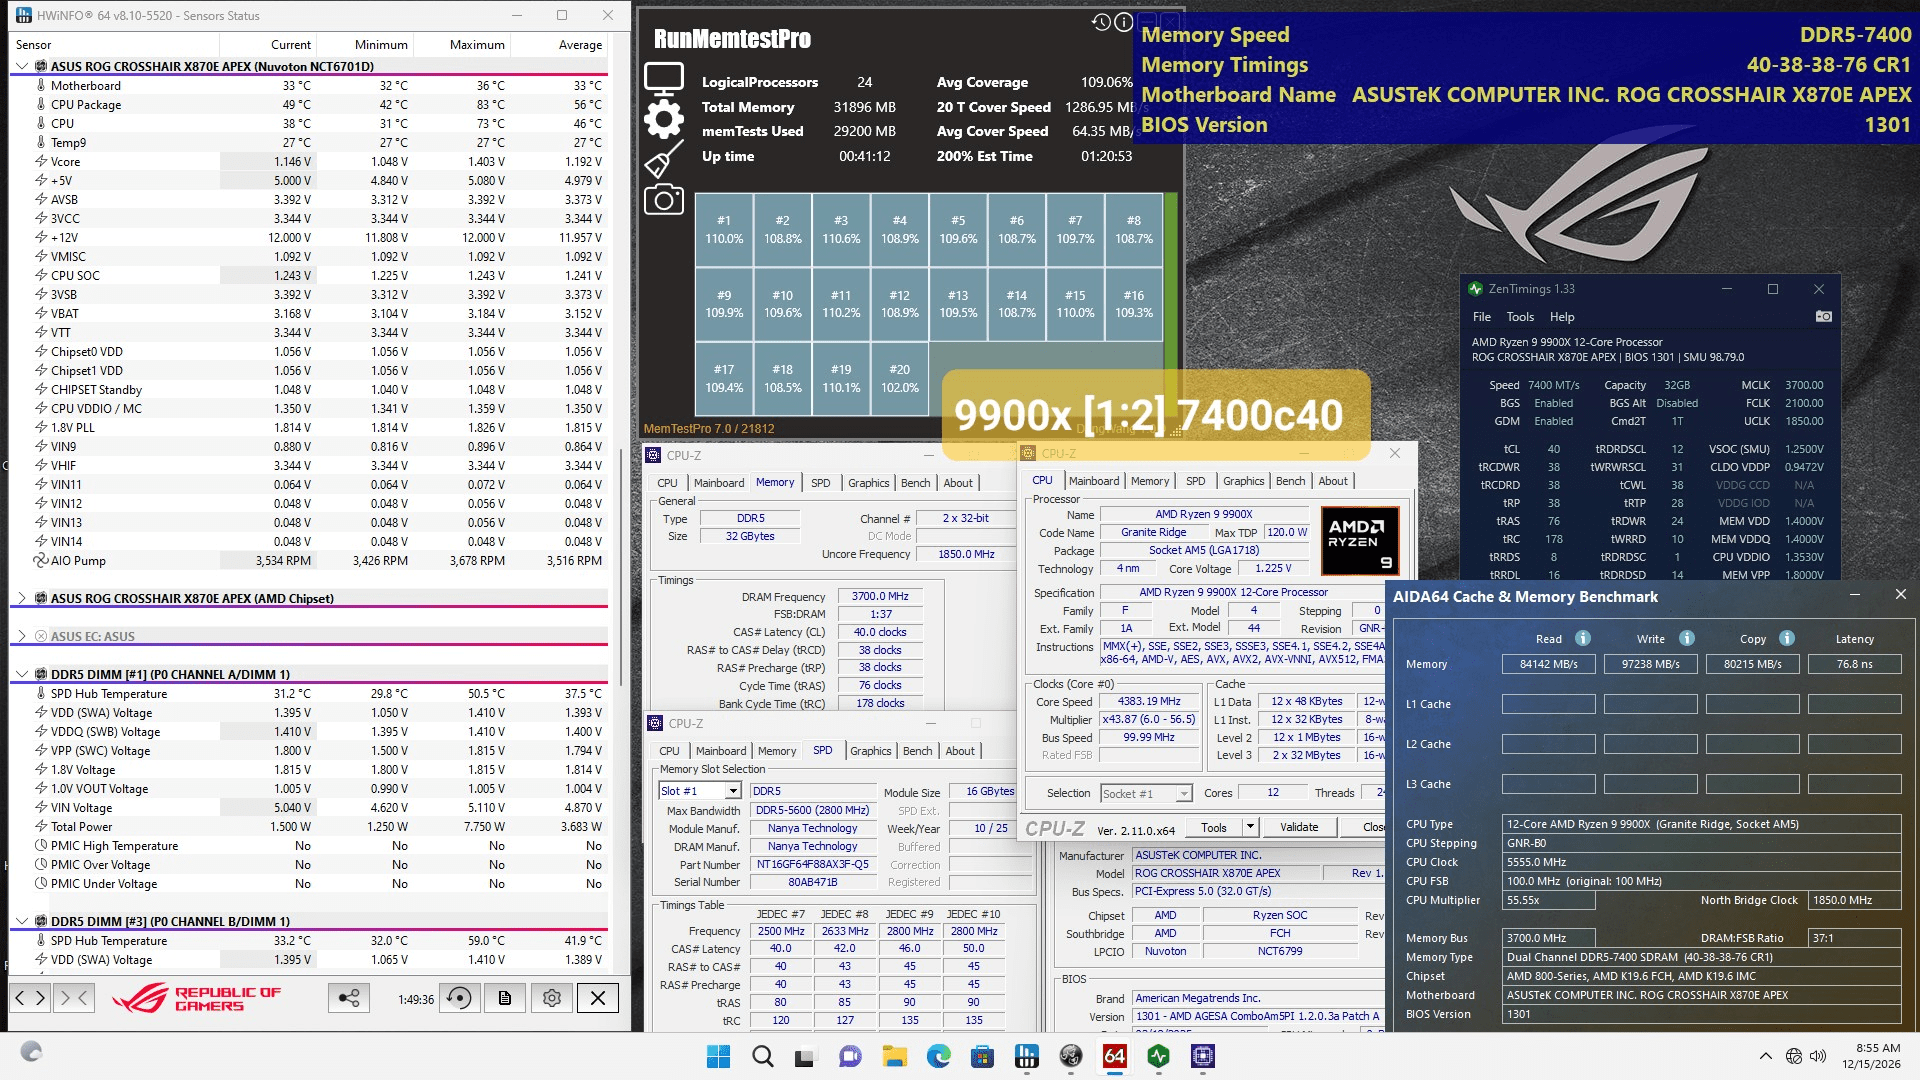
Task: Click info icon next to AIDA64 Write
Action: coord(1687,638)
